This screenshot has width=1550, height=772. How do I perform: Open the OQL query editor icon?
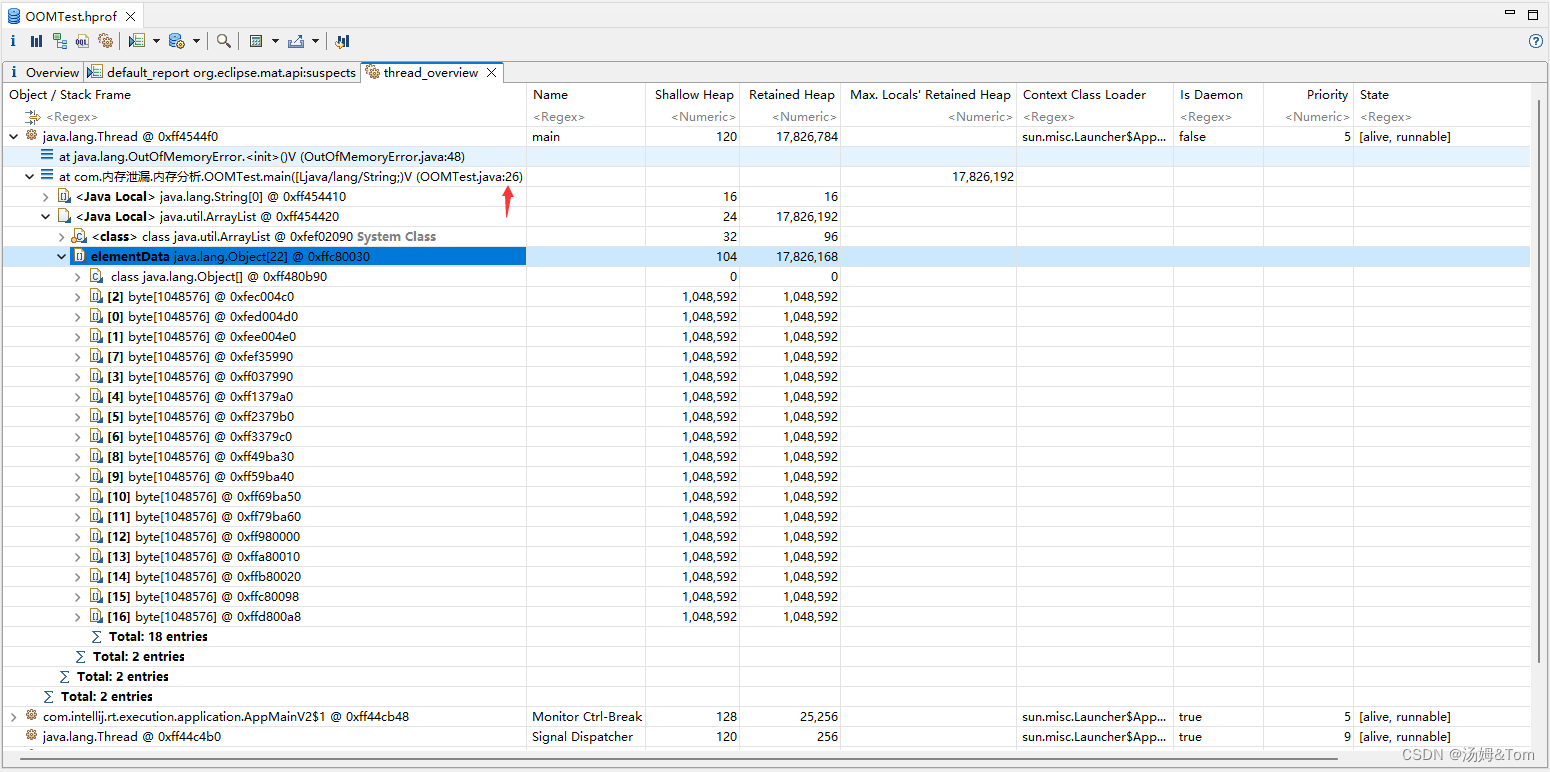(x=82, y=41)
